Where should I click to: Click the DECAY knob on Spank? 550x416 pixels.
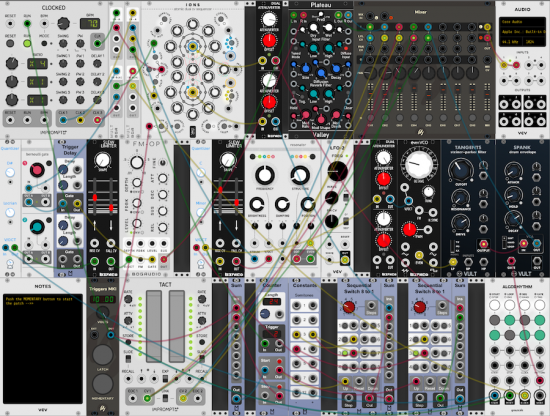tap(513, 219)
